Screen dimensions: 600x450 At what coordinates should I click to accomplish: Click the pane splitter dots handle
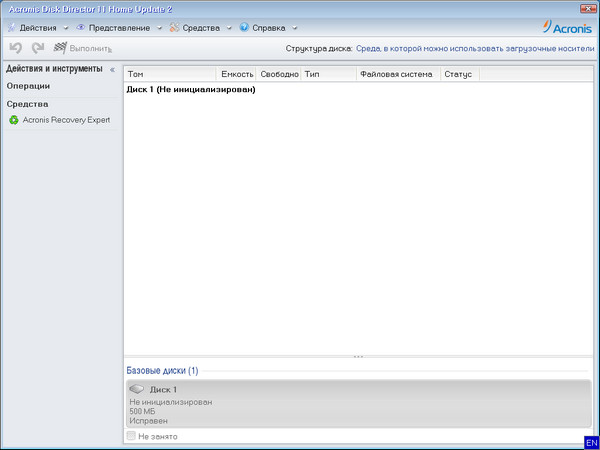click(359, 357)
